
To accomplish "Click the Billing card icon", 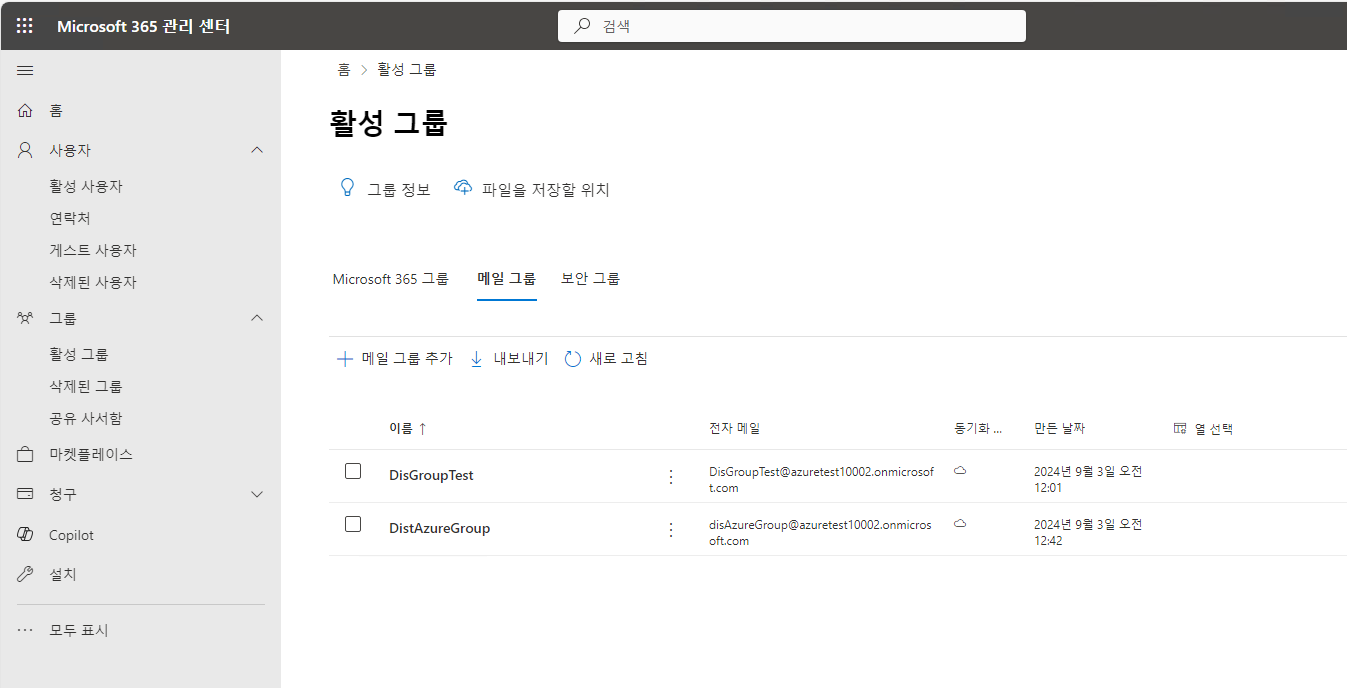I will [x=25, y=494].
